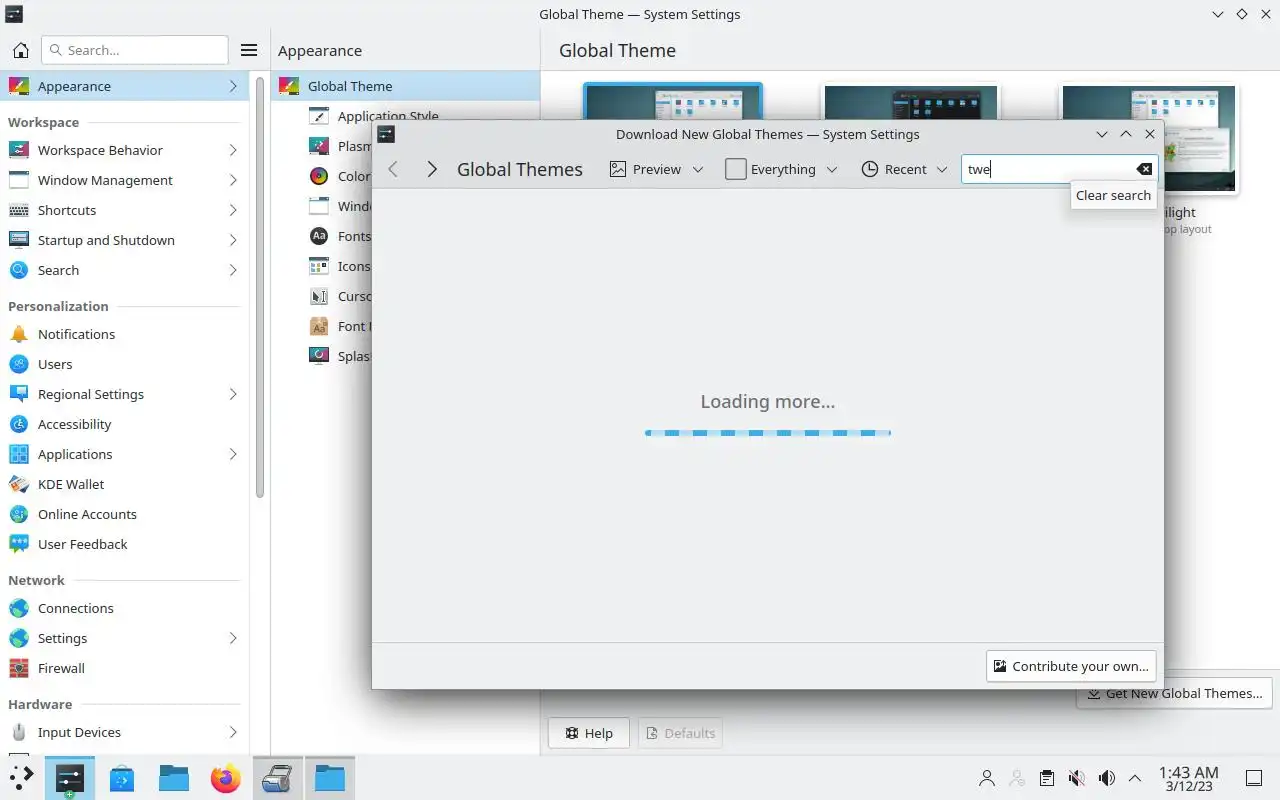This screenshot has width=1280, height=800.
Task: Click the Applications icon
Action: point(19,454)
